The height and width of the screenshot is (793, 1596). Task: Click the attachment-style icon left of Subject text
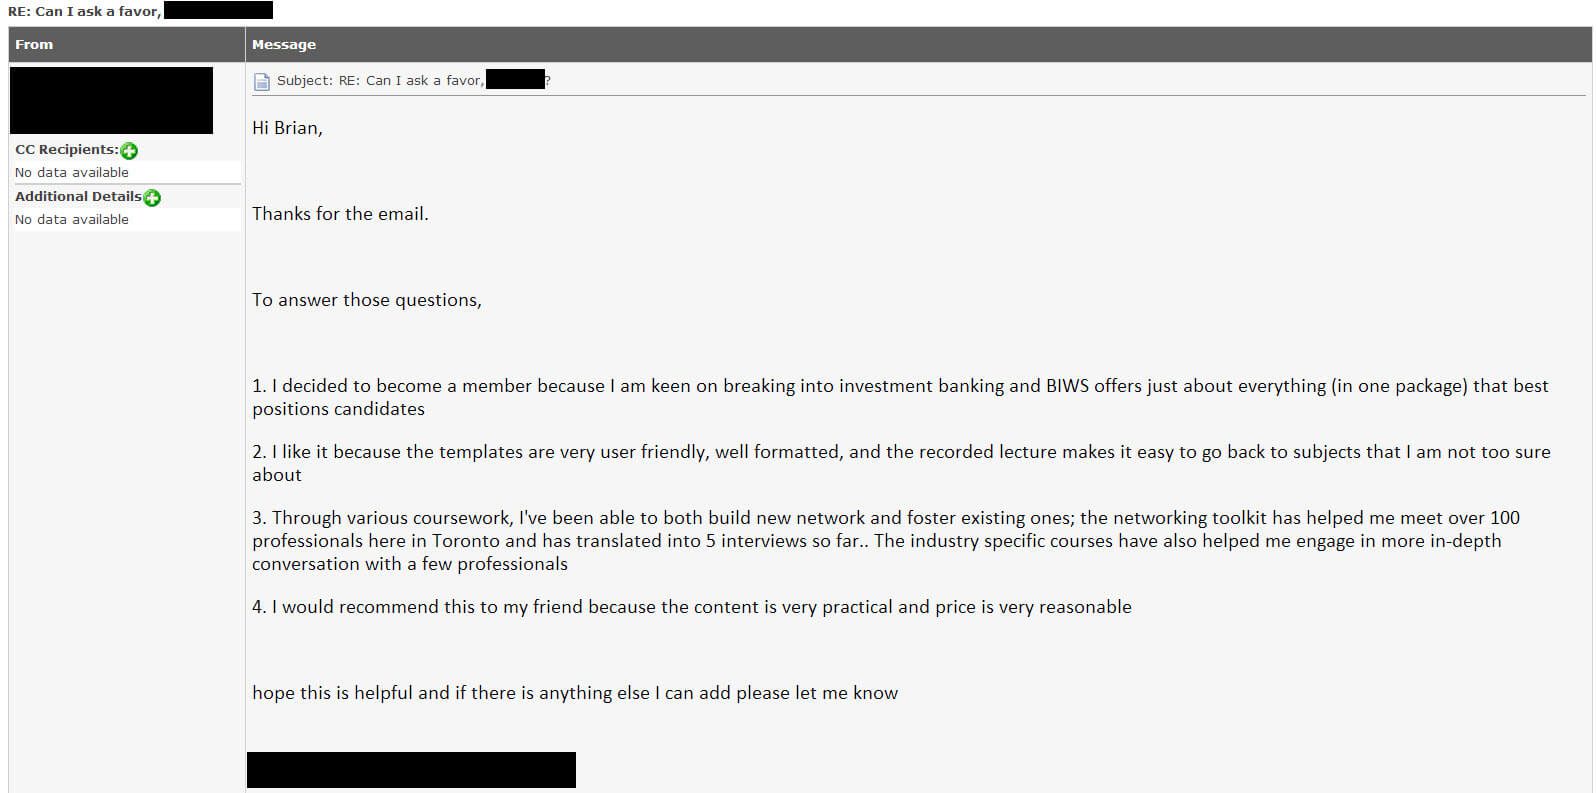[x=261, y=80]
